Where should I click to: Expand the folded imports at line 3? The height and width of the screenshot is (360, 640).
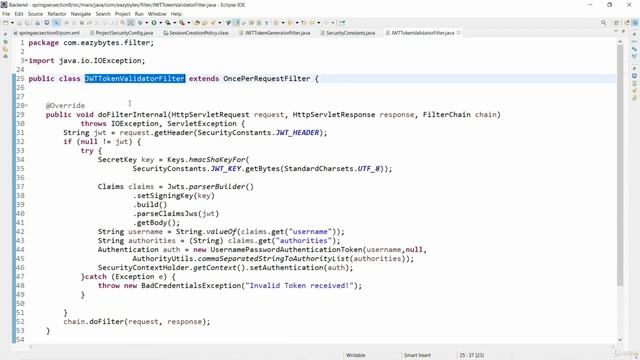tap(26, 60)
